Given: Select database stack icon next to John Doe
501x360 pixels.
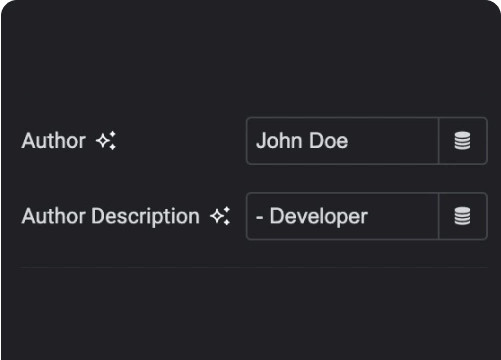Looking at the screenshot, I should click(x=463, y=141).
